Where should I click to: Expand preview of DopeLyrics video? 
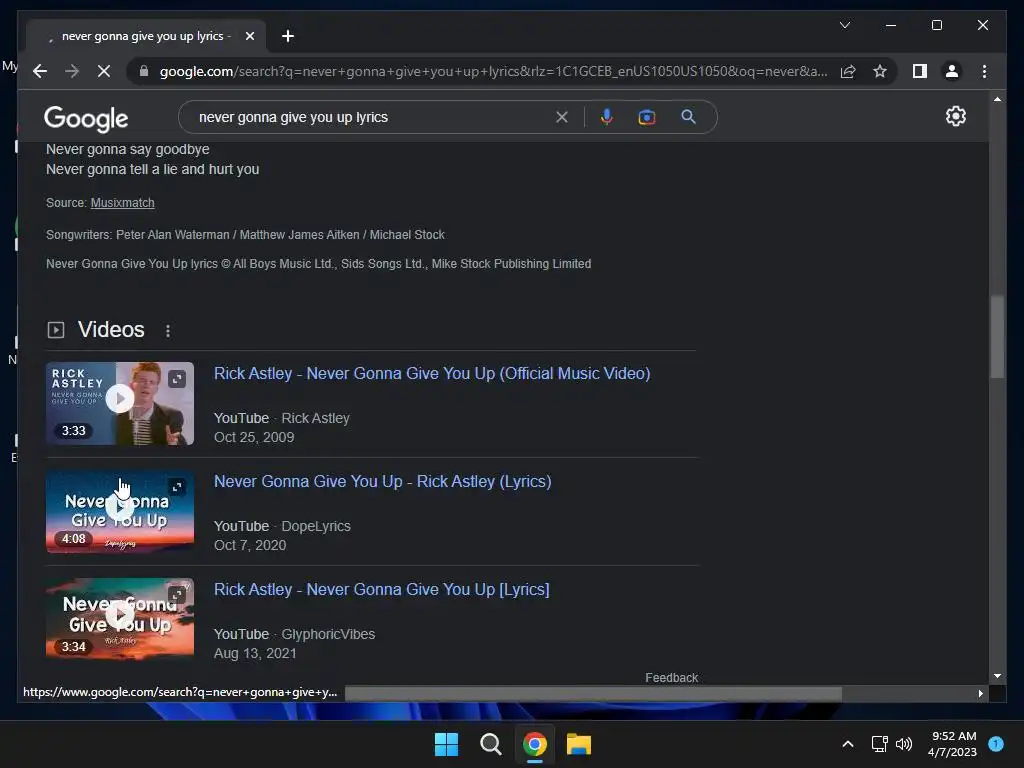[177, 487]
